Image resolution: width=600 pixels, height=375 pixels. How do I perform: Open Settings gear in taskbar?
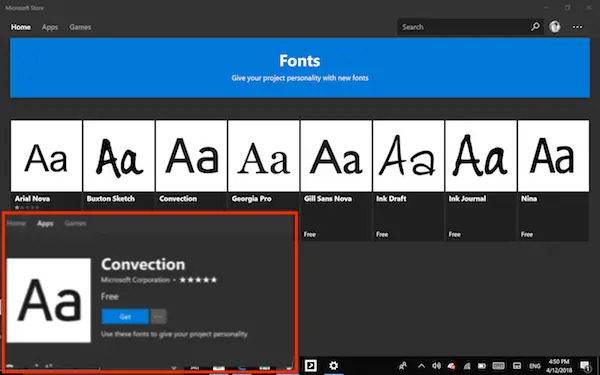click(x=334, y=365)
